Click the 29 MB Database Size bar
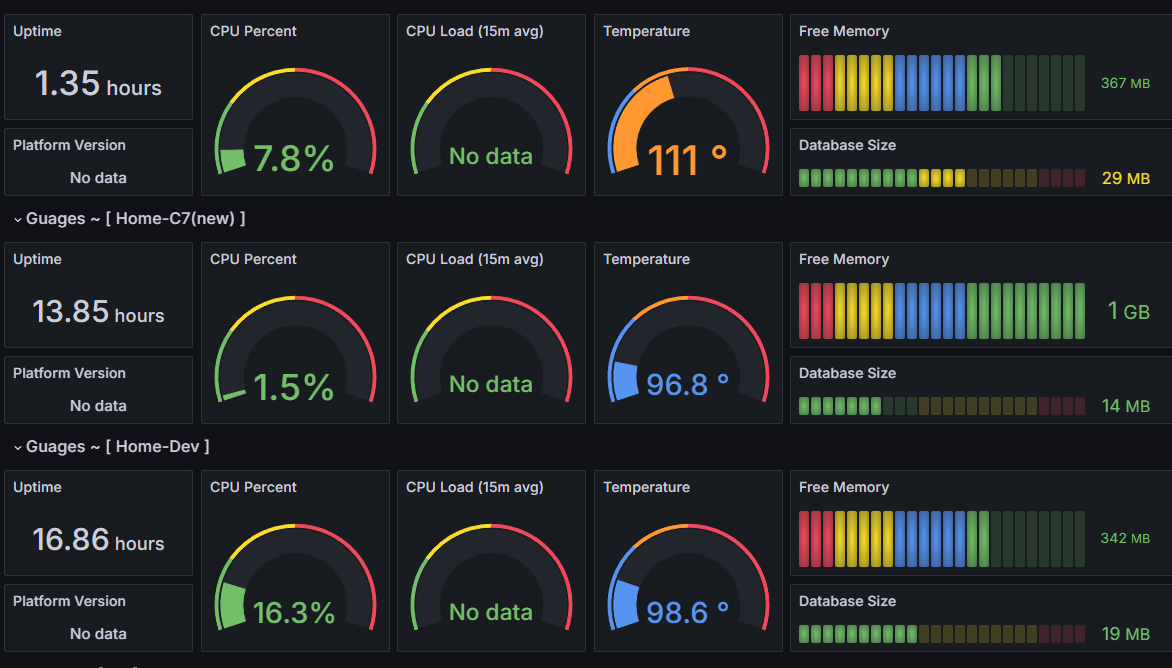 [942, 178]
